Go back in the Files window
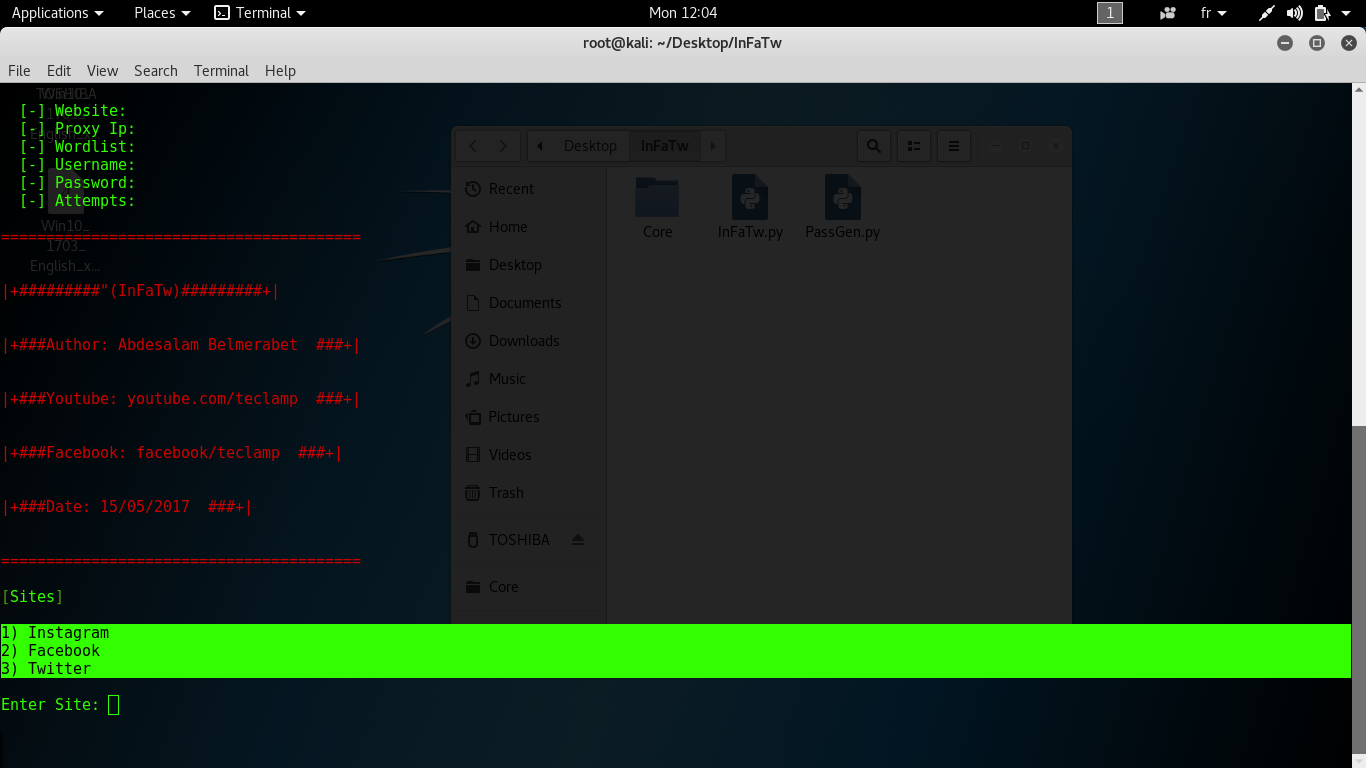Screen dimensions: 1366x768 (473, 146)
